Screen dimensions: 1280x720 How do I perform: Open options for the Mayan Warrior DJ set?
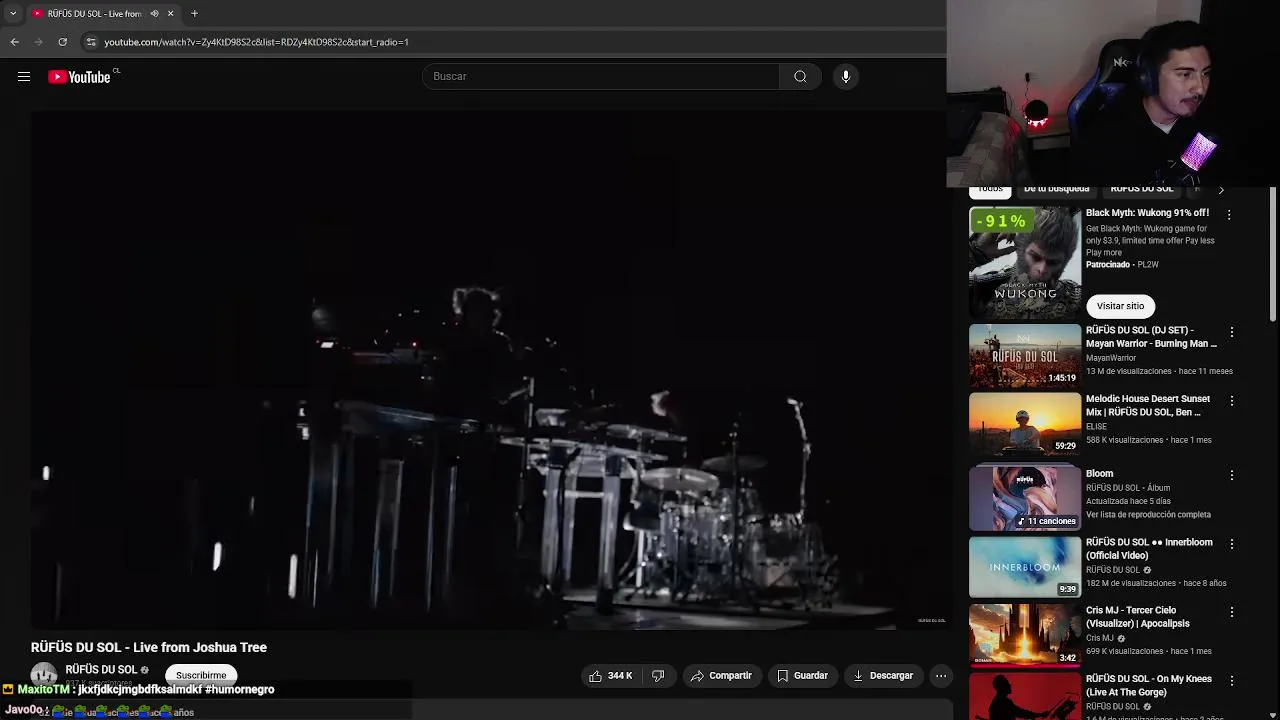(1232, 332)
